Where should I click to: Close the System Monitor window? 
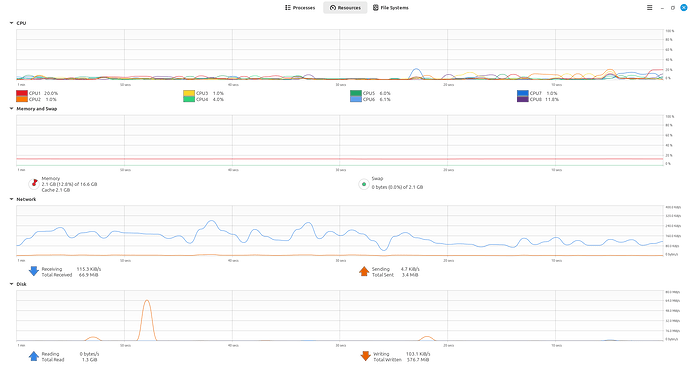683,7
